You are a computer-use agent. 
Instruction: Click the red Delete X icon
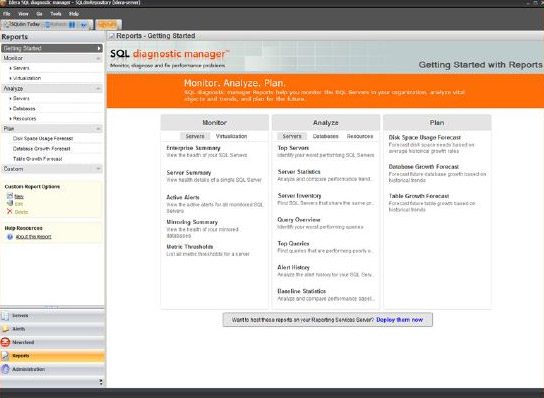pyautogui.click(x=9, y=211)
